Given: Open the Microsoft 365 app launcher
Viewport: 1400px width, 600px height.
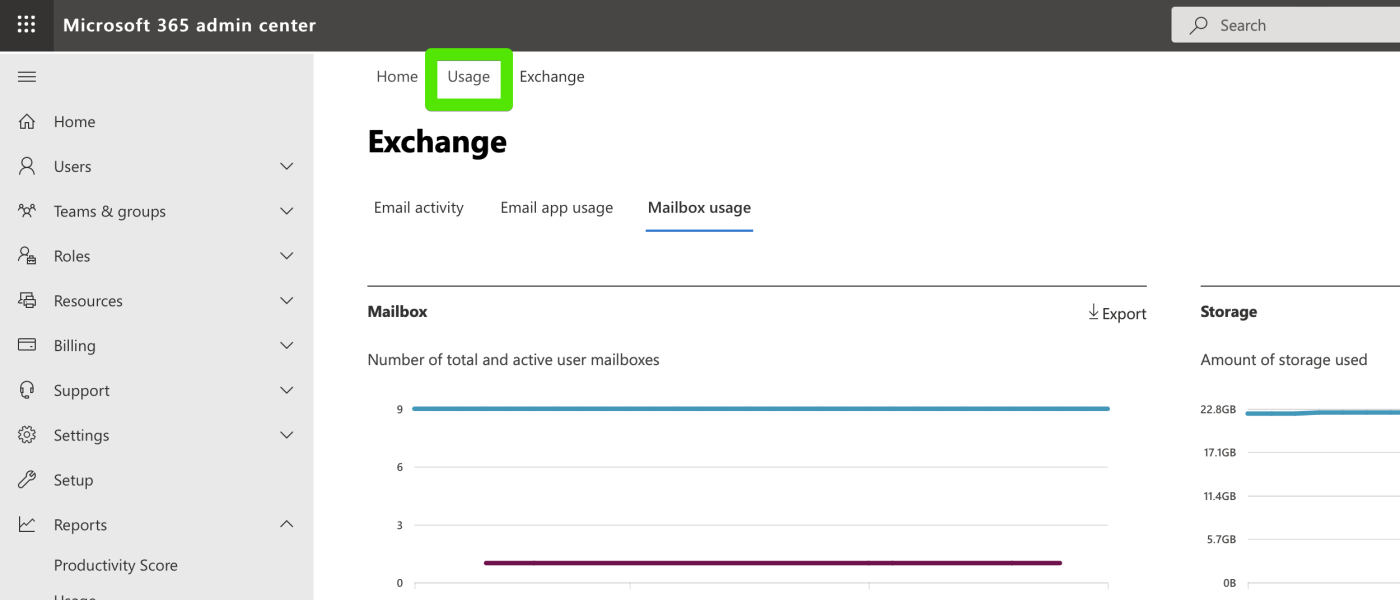Looking at the screenshot, I should click(25, 24).
